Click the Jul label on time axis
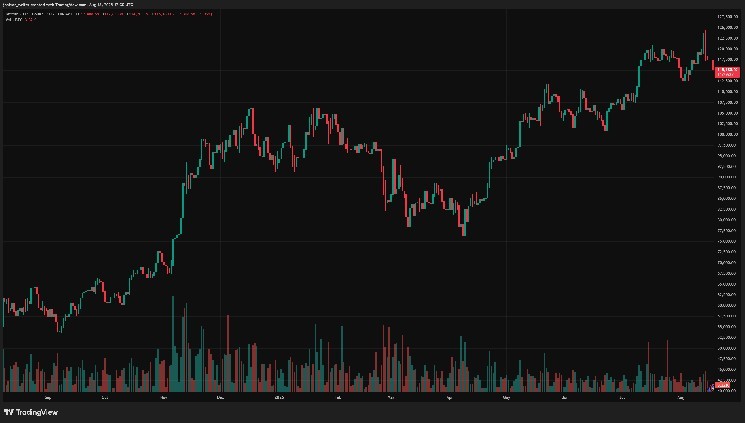Image resolution: width=745 pixels, height=423 pixels. 622,397
